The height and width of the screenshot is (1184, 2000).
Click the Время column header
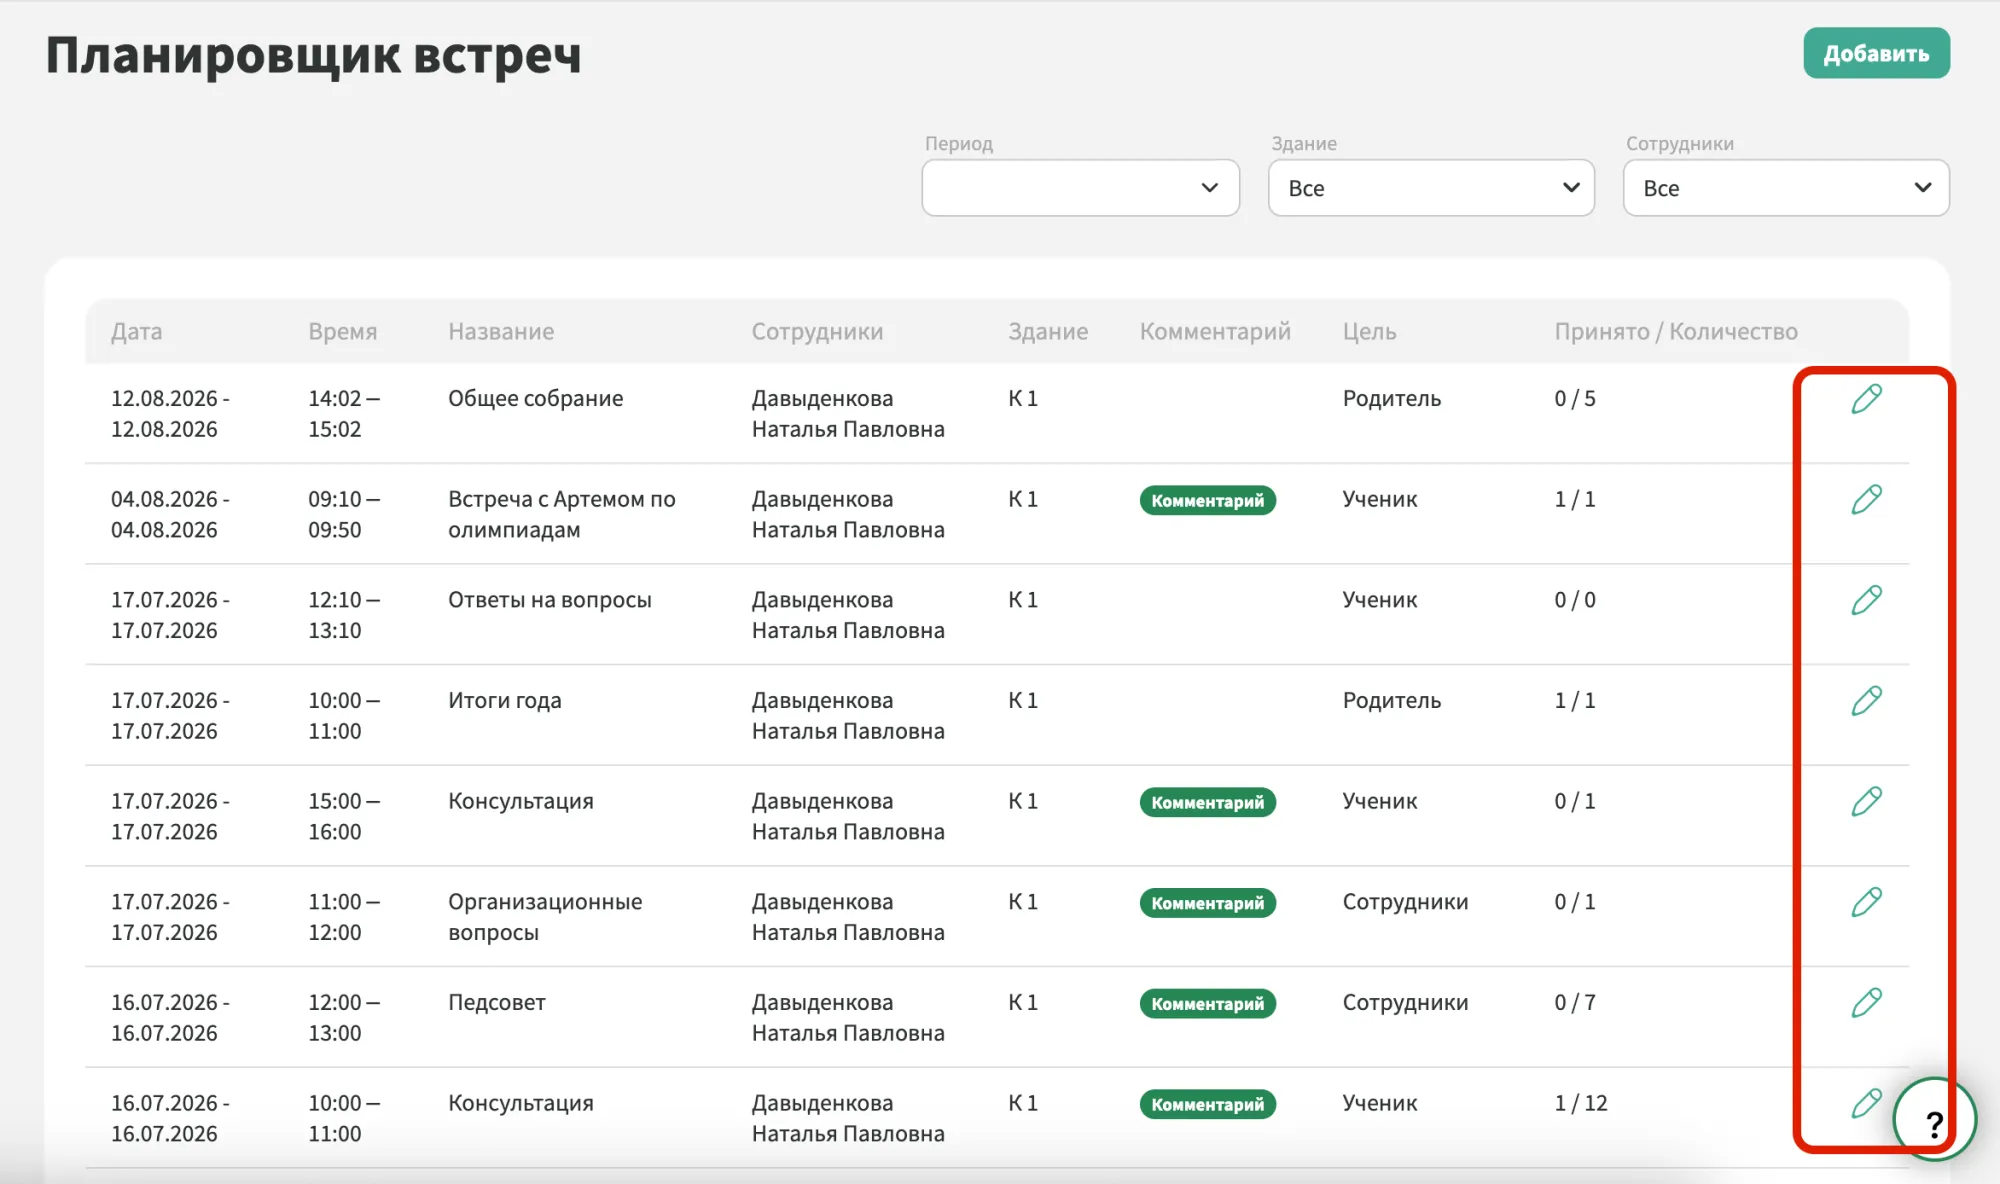point(342,331)
